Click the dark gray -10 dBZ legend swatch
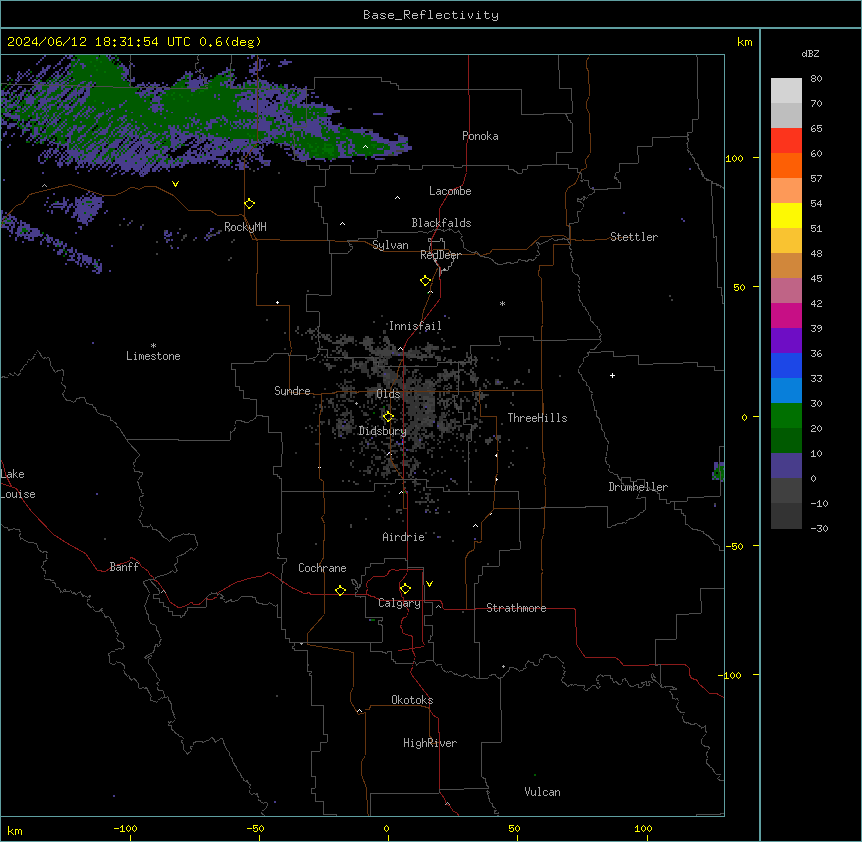This screenshot has width=862, height=842. click(786, 516)
